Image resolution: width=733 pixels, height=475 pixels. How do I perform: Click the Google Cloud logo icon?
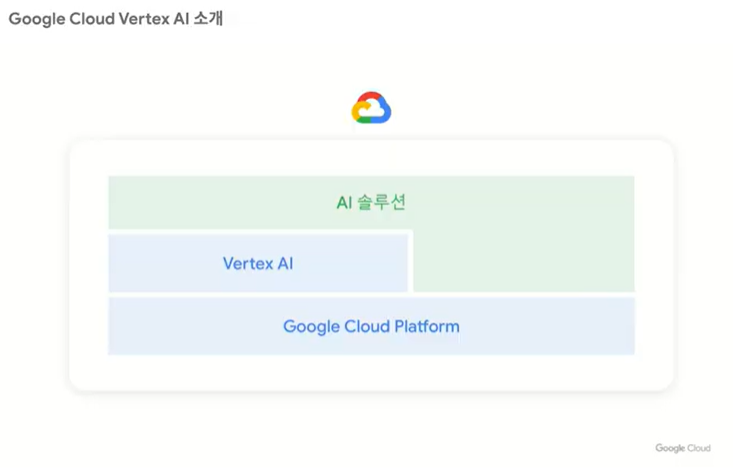[371, 108]
